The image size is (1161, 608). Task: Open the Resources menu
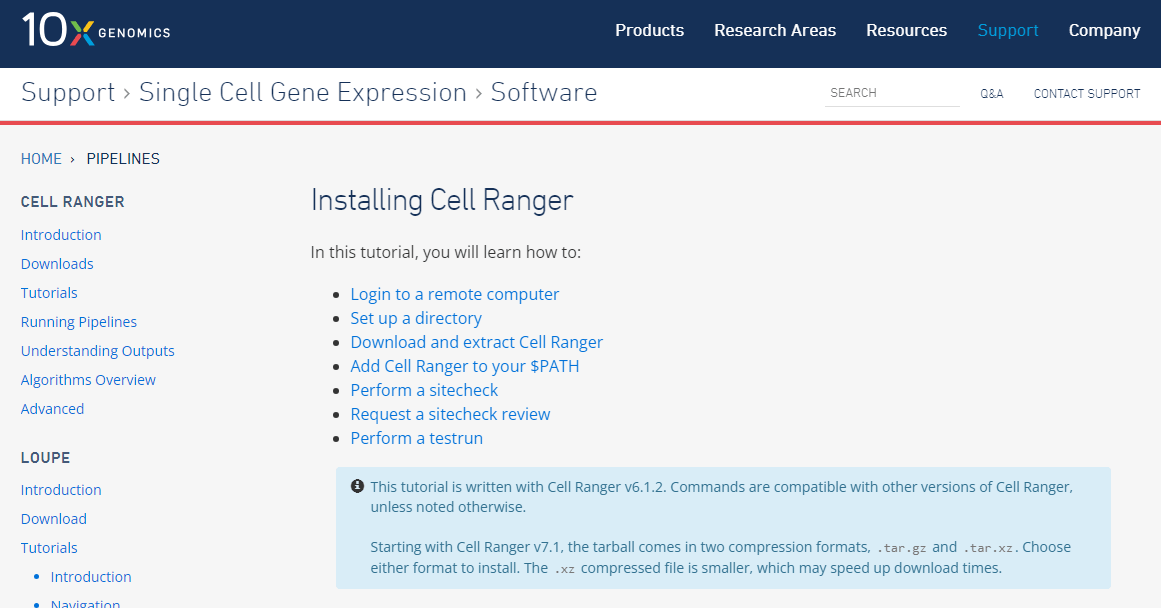point(906,30)
